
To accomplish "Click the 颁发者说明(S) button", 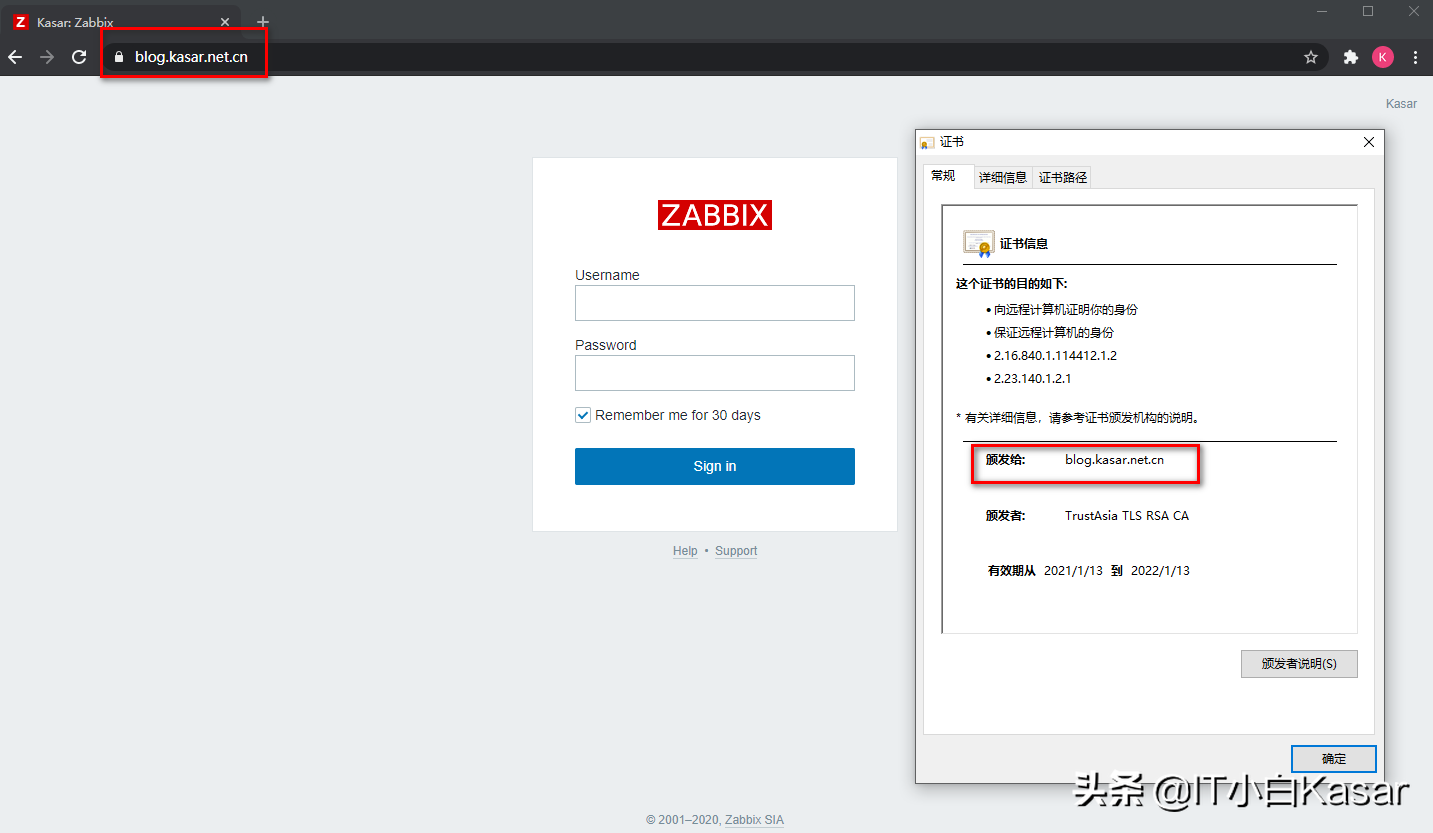I will coord(1298,664).
